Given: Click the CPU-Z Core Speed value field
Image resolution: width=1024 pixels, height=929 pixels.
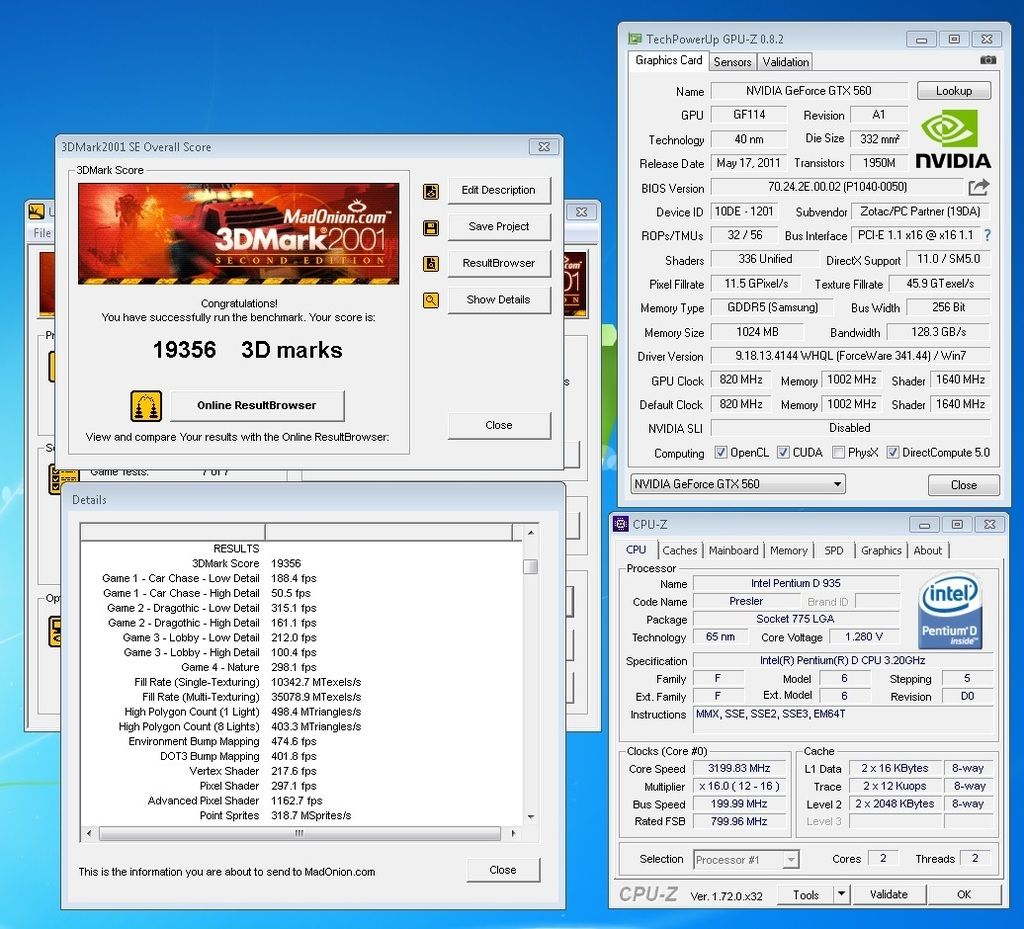Looking at the screenshot, I should [739, 768].
